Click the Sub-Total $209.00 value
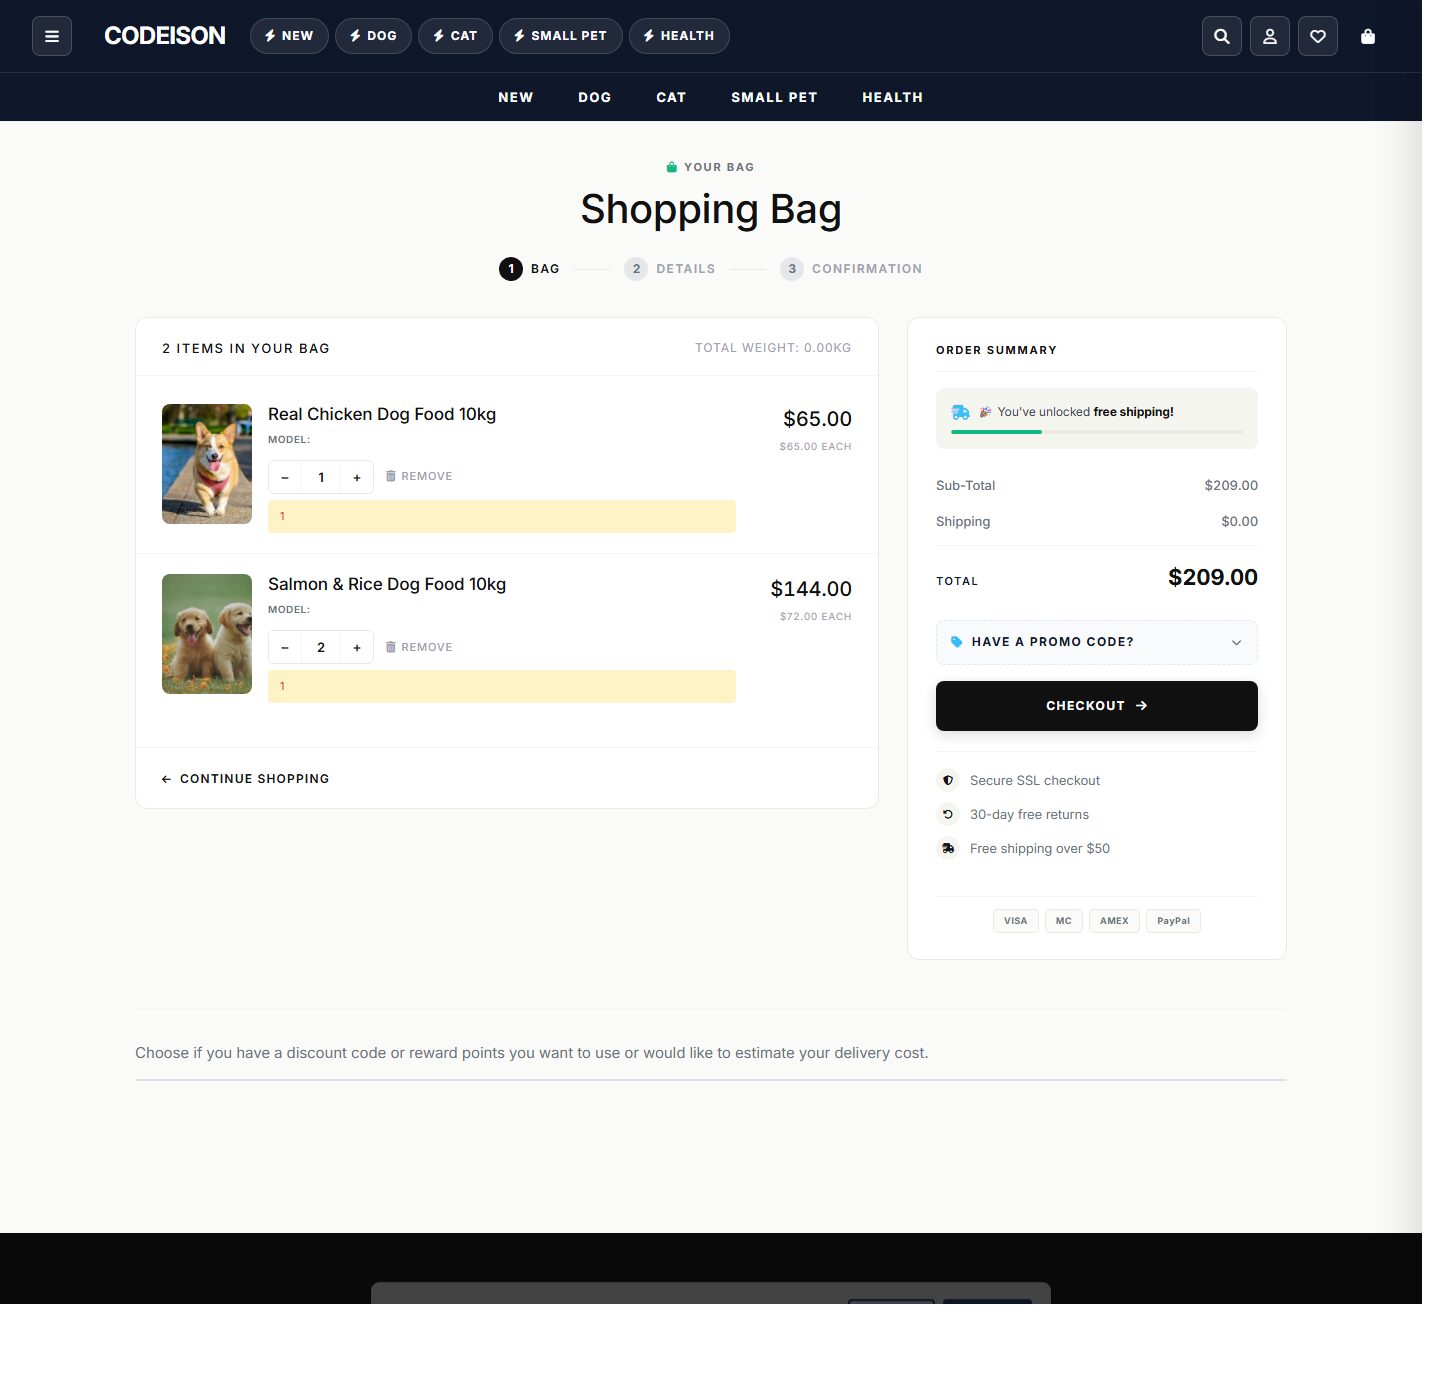This screenshot has width=1440, height=1400. point(1231,485)
